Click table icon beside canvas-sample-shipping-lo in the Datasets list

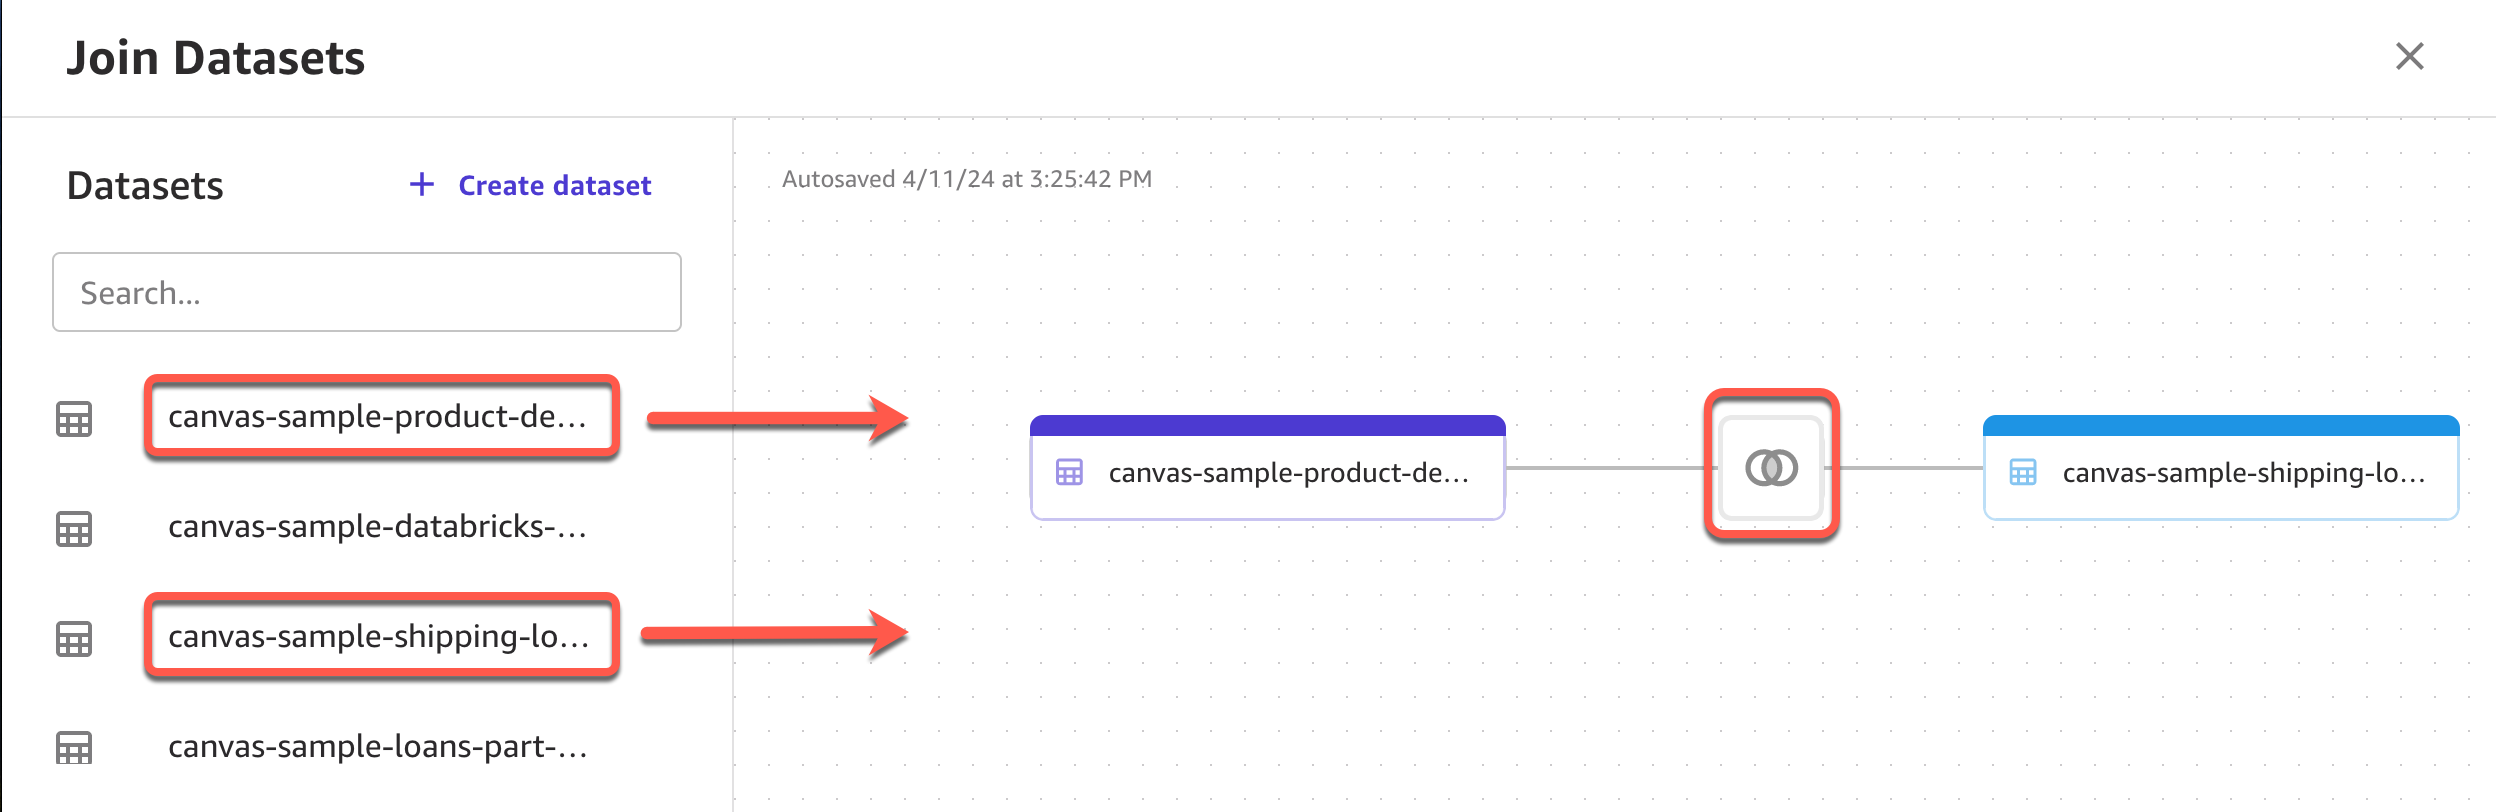[74, 638]
